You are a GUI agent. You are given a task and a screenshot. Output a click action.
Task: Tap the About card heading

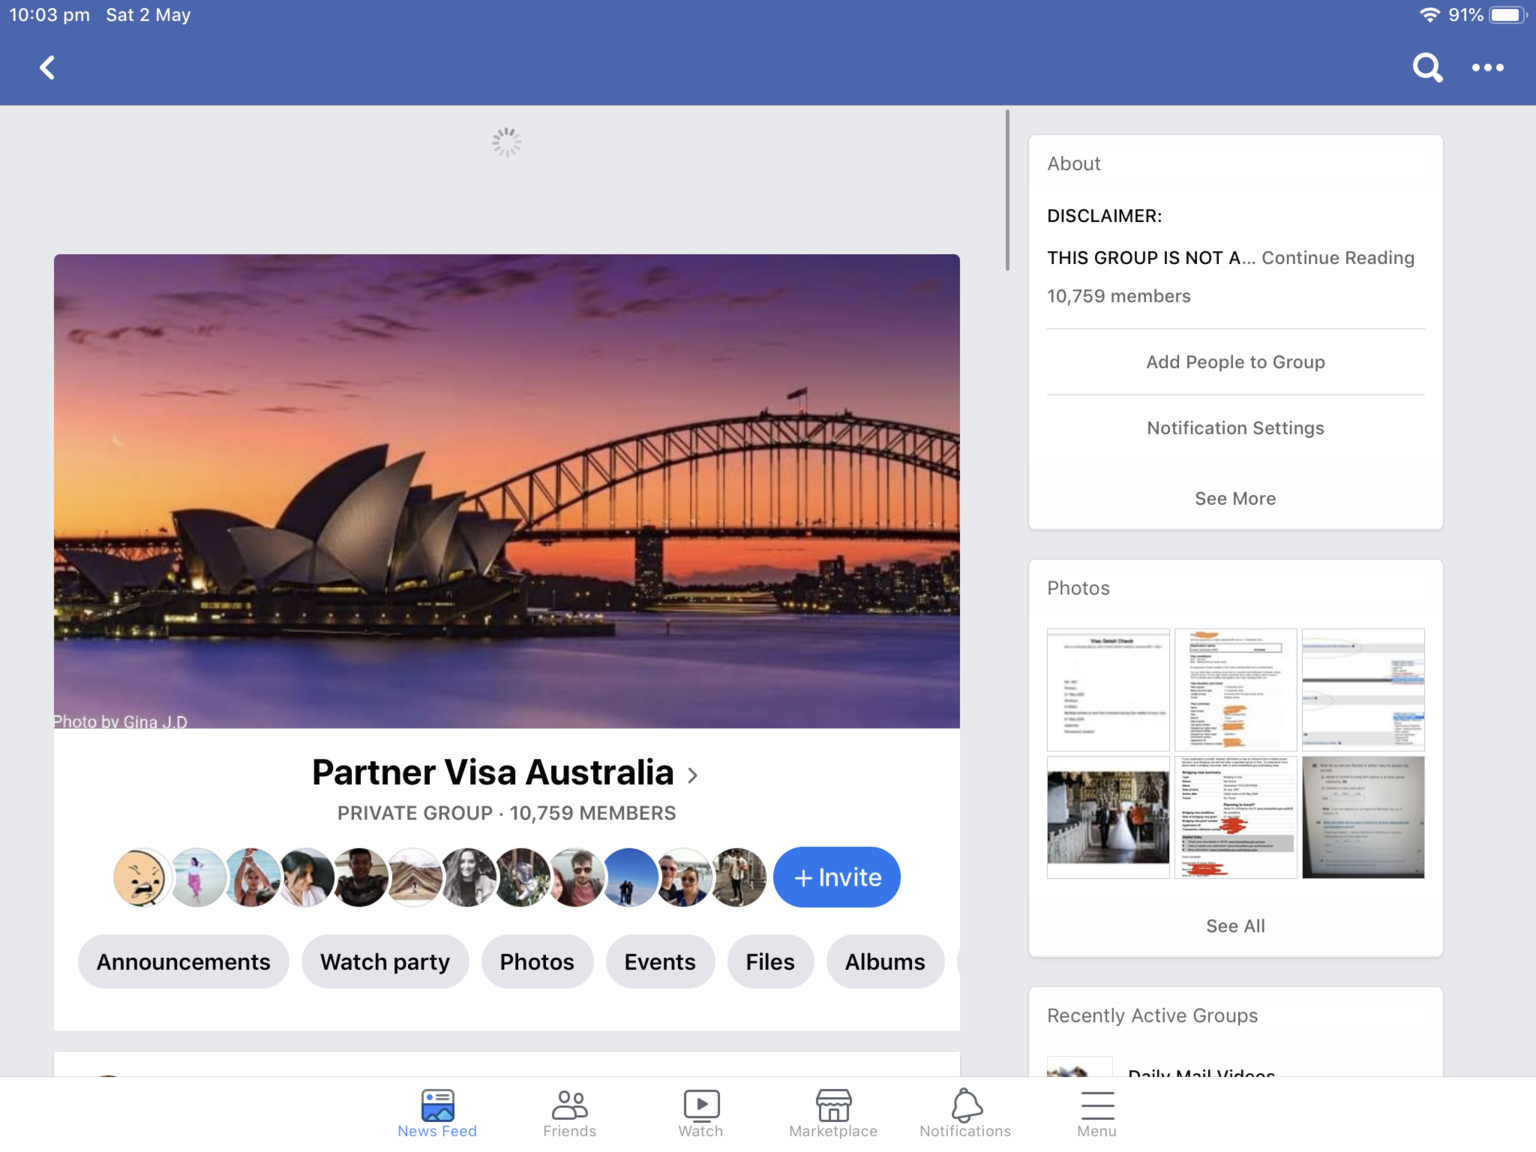point(1073,164)
